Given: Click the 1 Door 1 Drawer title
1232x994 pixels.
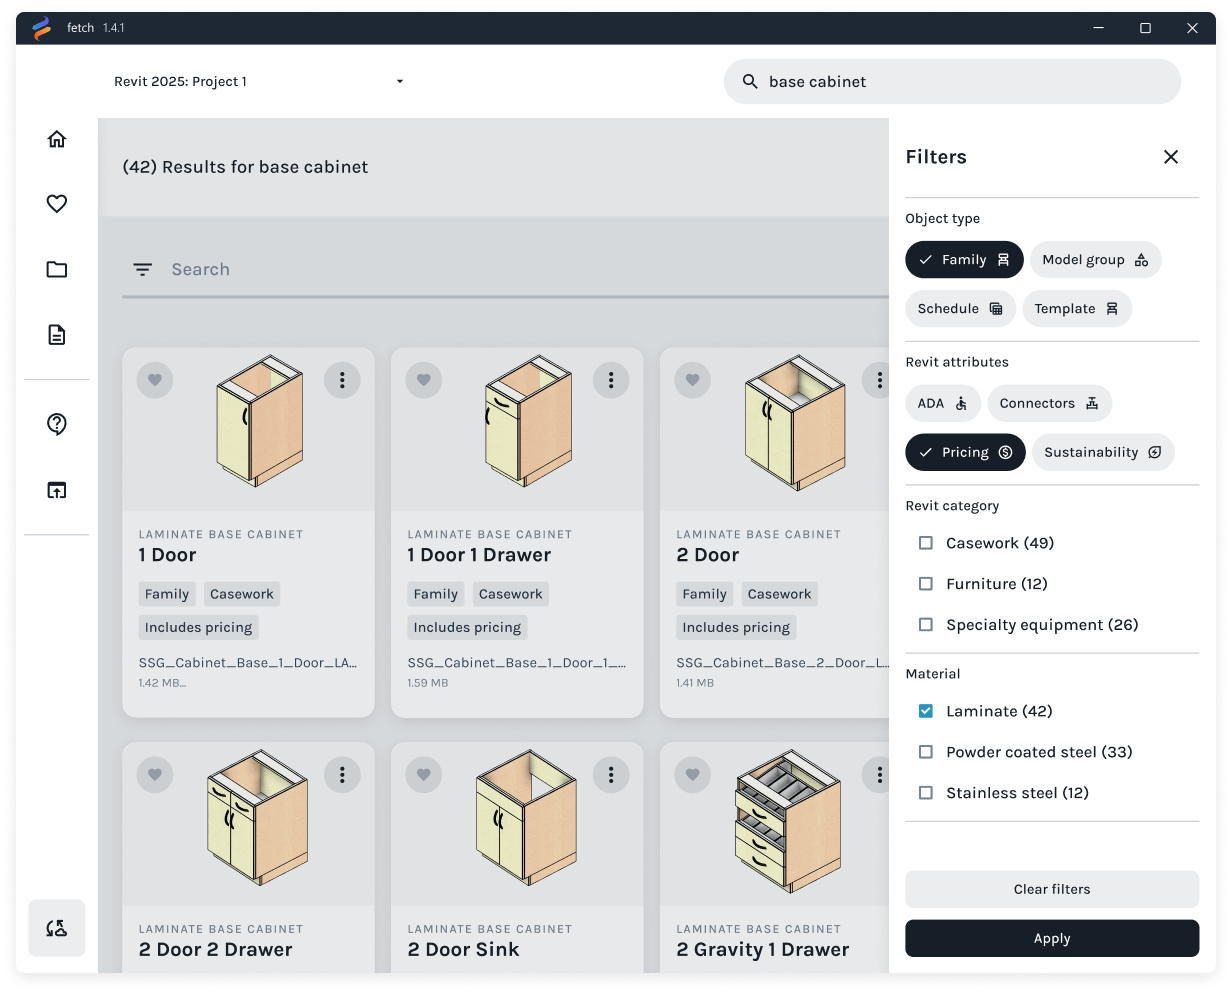Looking at the screenshot, I should click(x=479, y=555).
